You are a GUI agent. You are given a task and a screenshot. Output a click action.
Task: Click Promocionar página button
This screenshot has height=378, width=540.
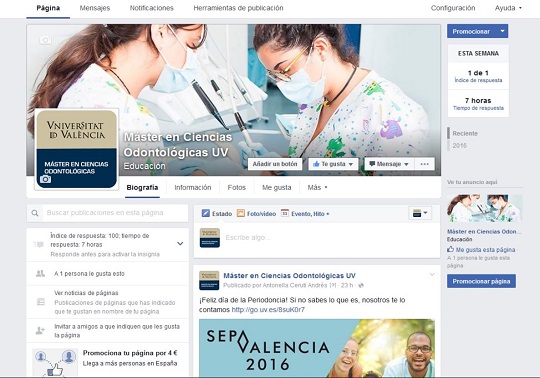[x=481, y=281]
